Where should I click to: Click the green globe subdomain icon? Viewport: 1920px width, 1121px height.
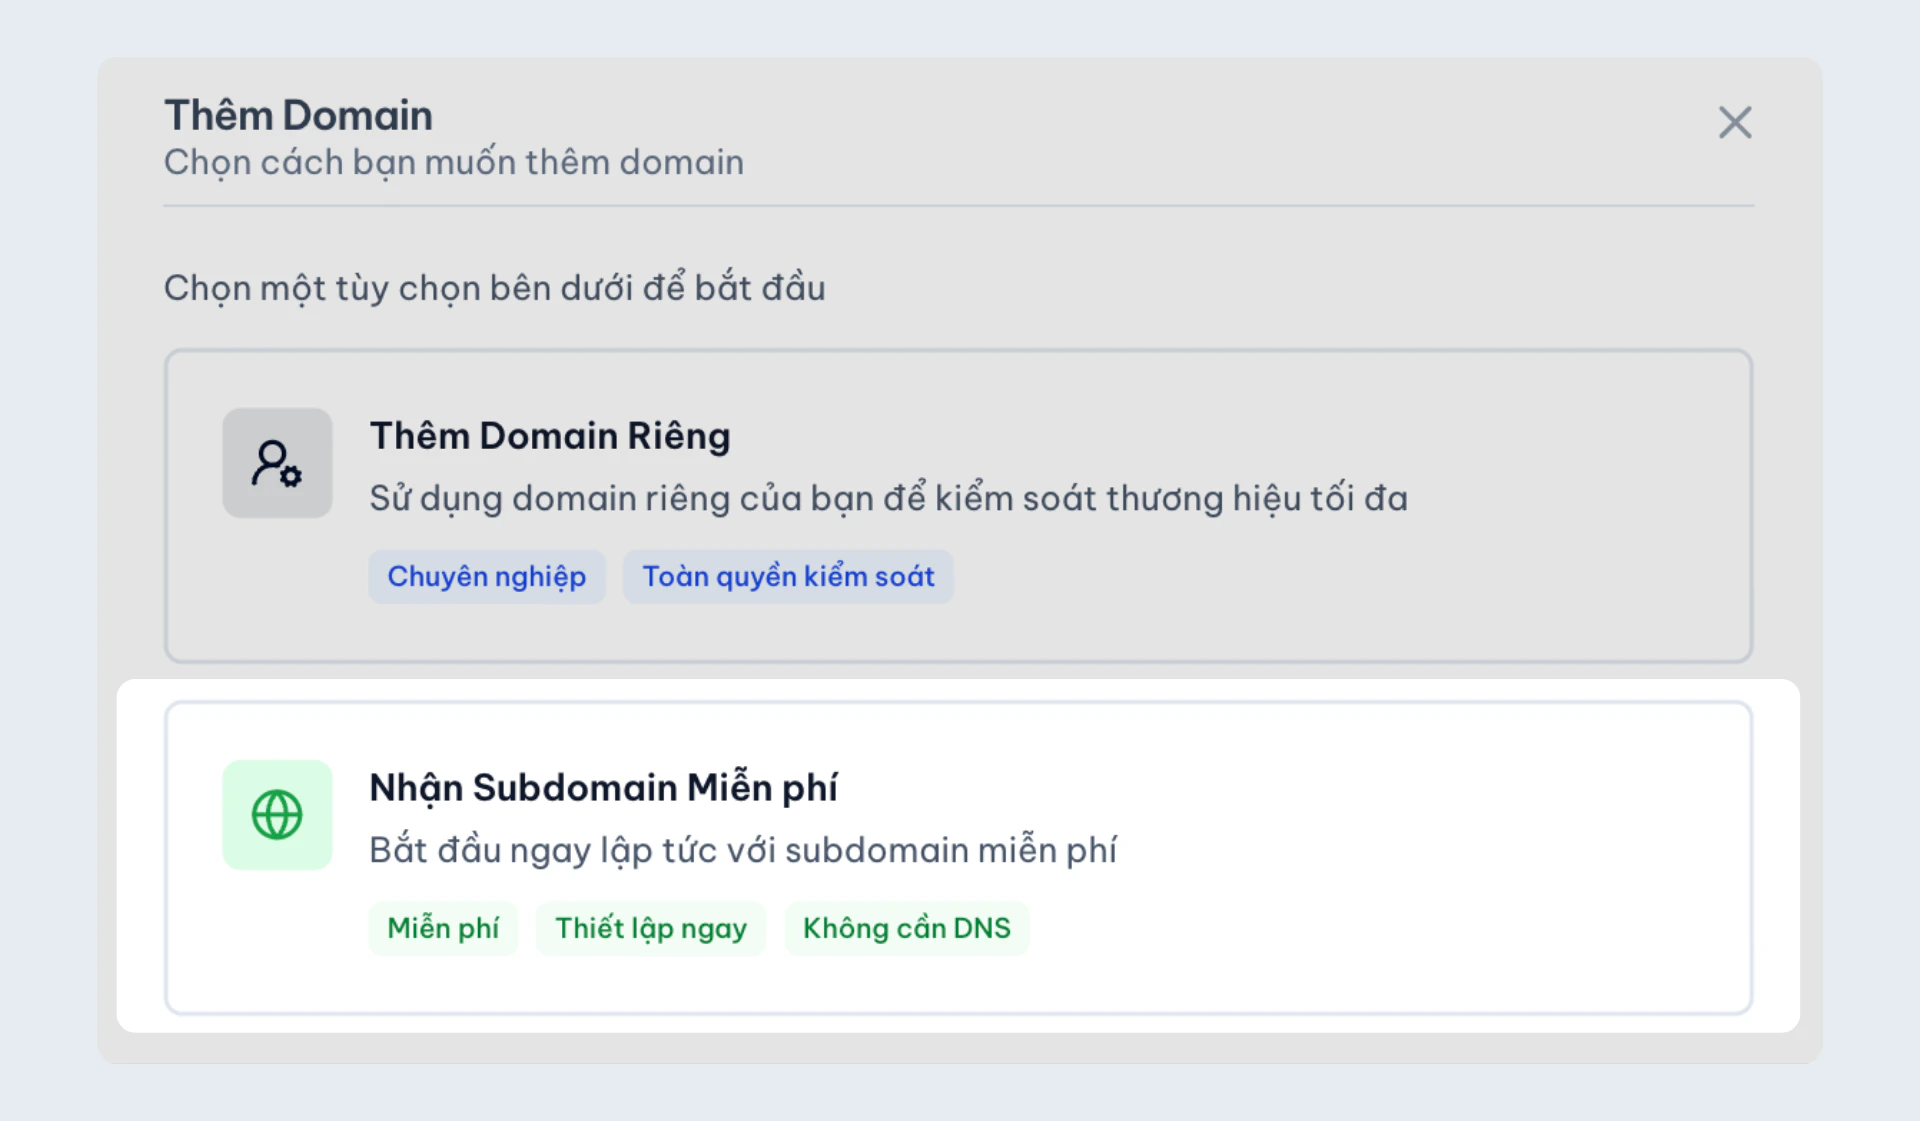pyautogui.click(x=277, y=815)
